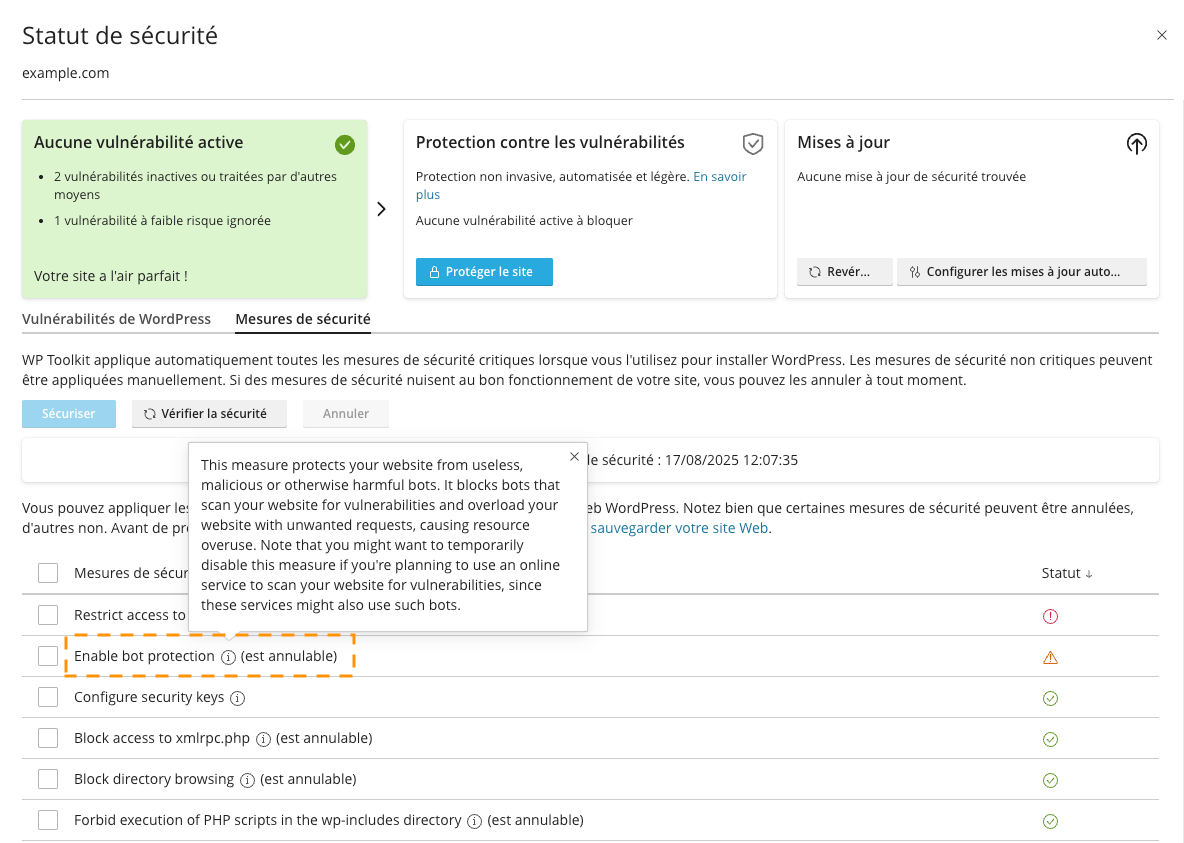Screen dimensions: 1184x843
Task: Click info icon next to Configure security keys
Action: [x=237, y=698]
